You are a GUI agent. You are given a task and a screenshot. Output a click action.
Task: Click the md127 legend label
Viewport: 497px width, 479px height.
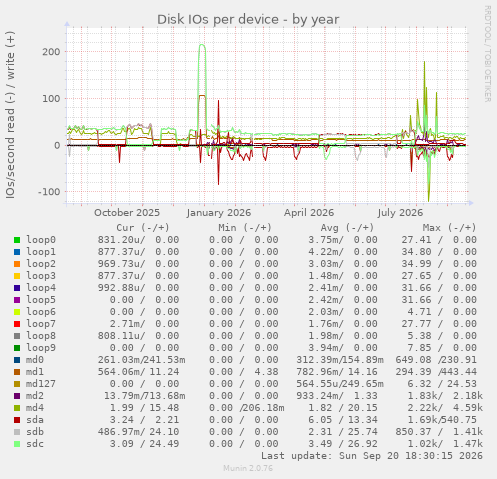pyautogui.click(x=41, y=384)
